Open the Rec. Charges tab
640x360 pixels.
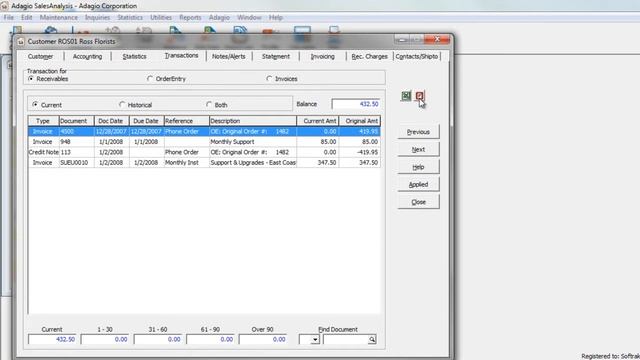click(369, 56)
